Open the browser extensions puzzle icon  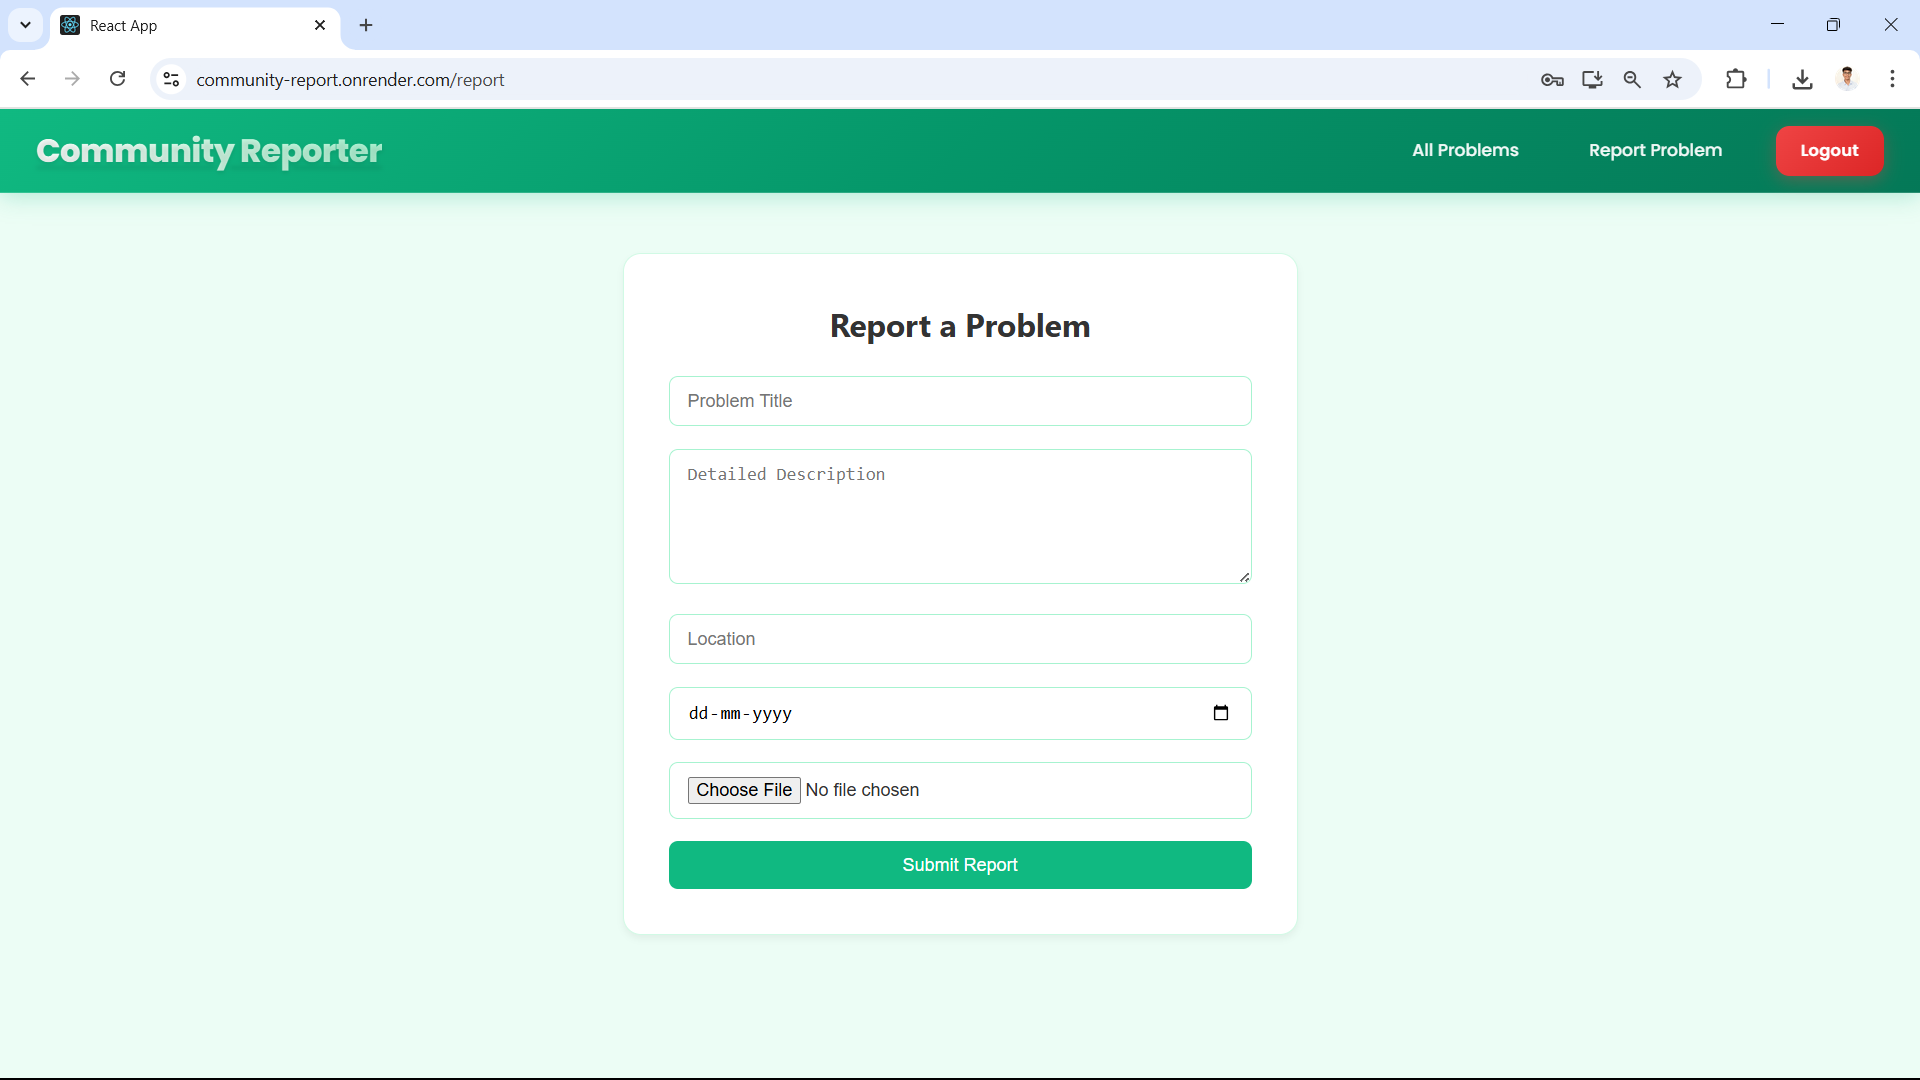(1736, 79)
